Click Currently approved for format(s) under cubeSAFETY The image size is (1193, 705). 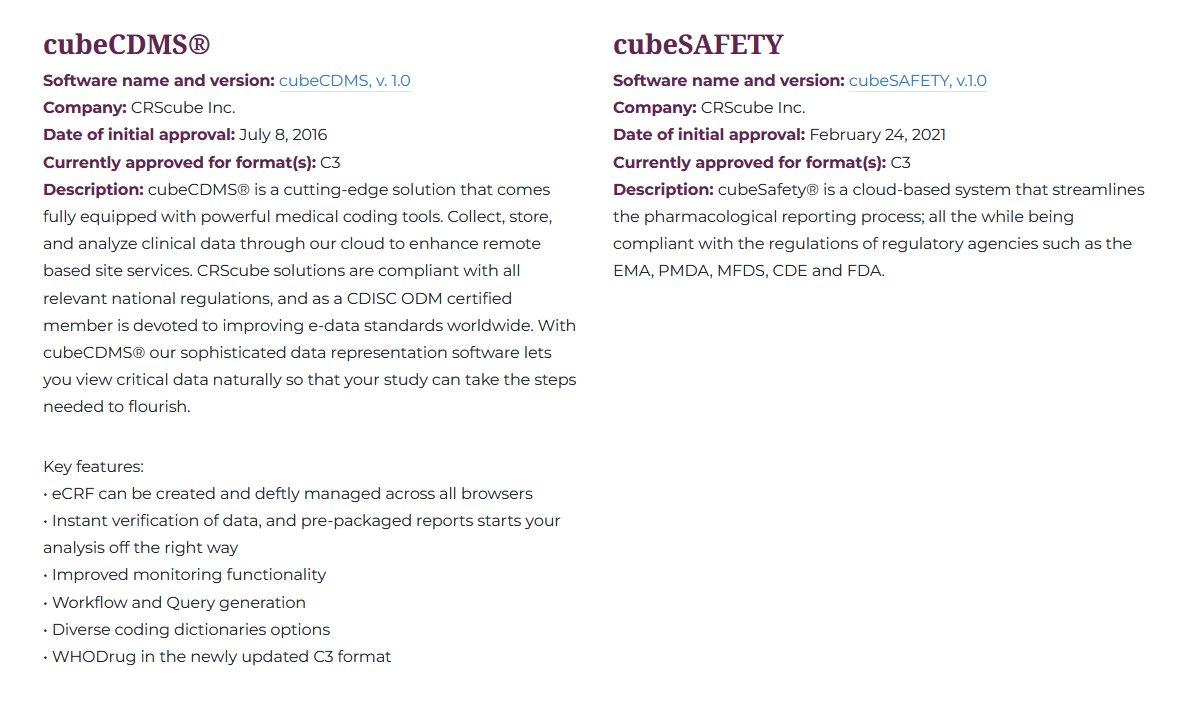749,163
